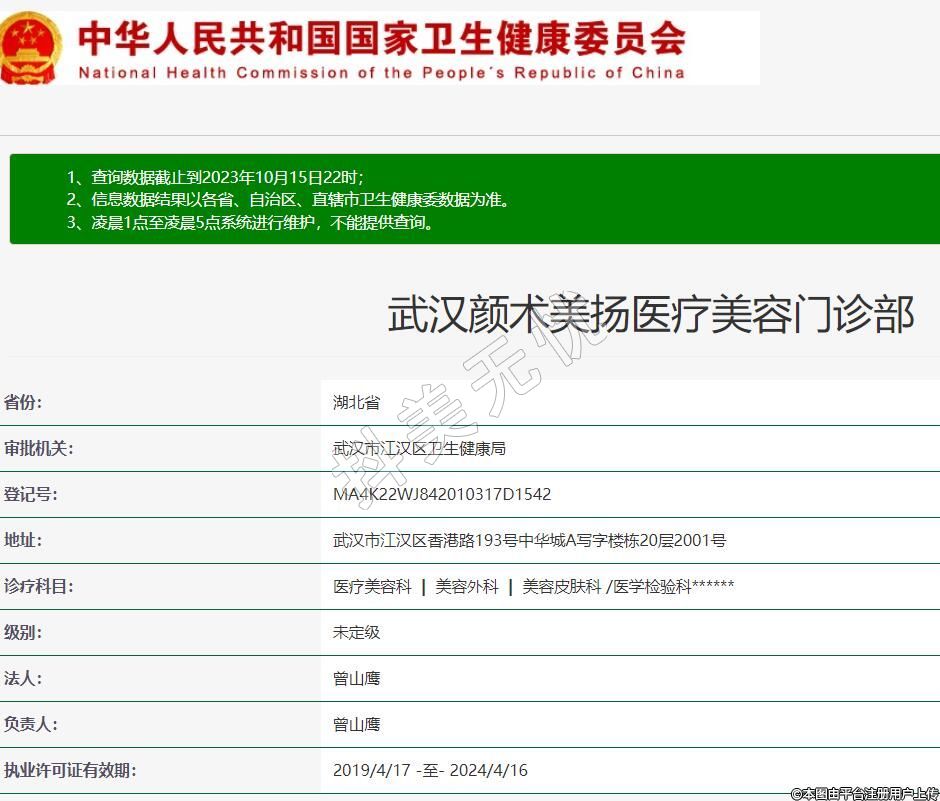Select registration number MA4K22WJ842010317D1542
The width and height of the screenshot is (940, 801).
[441, 494]
